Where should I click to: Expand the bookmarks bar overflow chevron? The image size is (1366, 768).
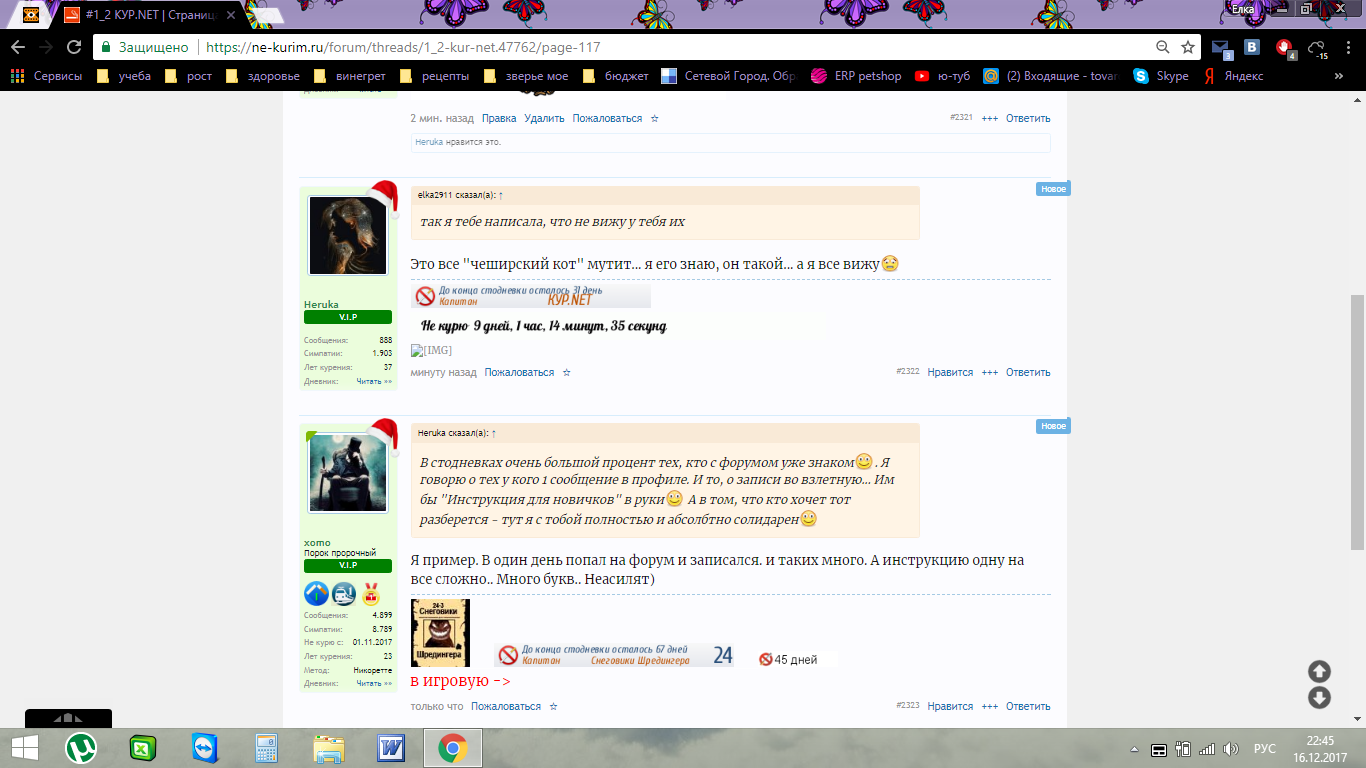coord(1339,76)
